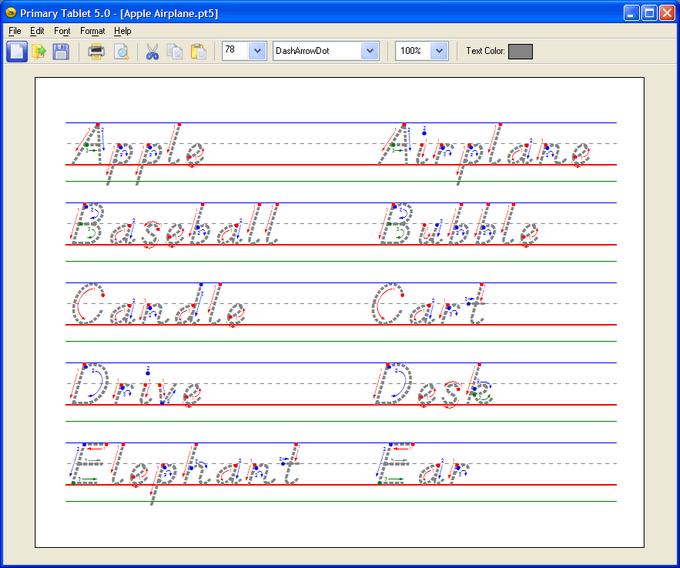Open the Edit menu

(x=37, y=31)
